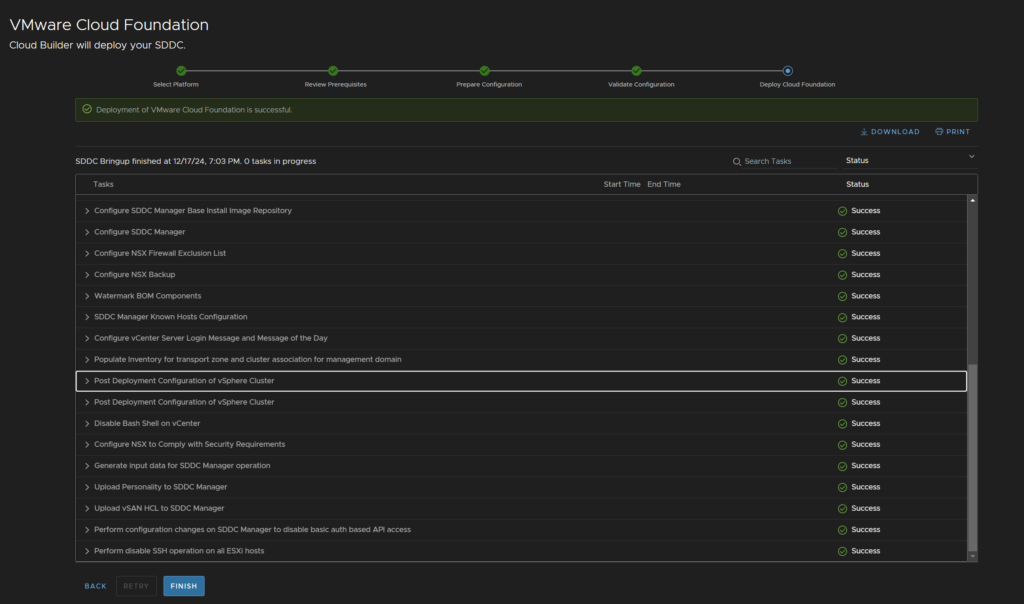Click 'SDDC Bringup finished at 12/17/24' status text
The image size is (1024, 604).
pos(195,161)
